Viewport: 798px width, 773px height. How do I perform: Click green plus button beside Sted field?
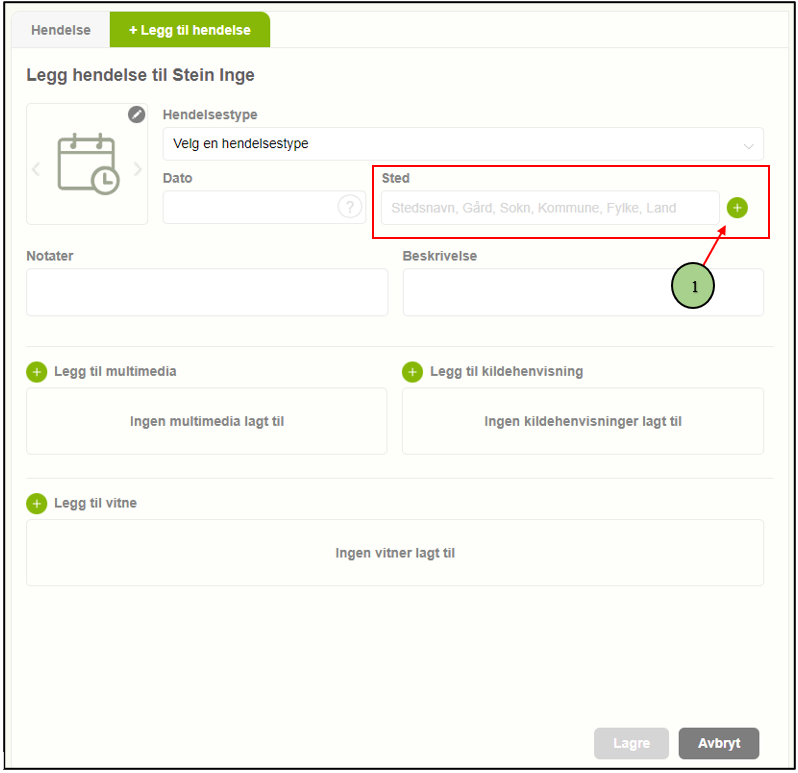tap(737, 208)
